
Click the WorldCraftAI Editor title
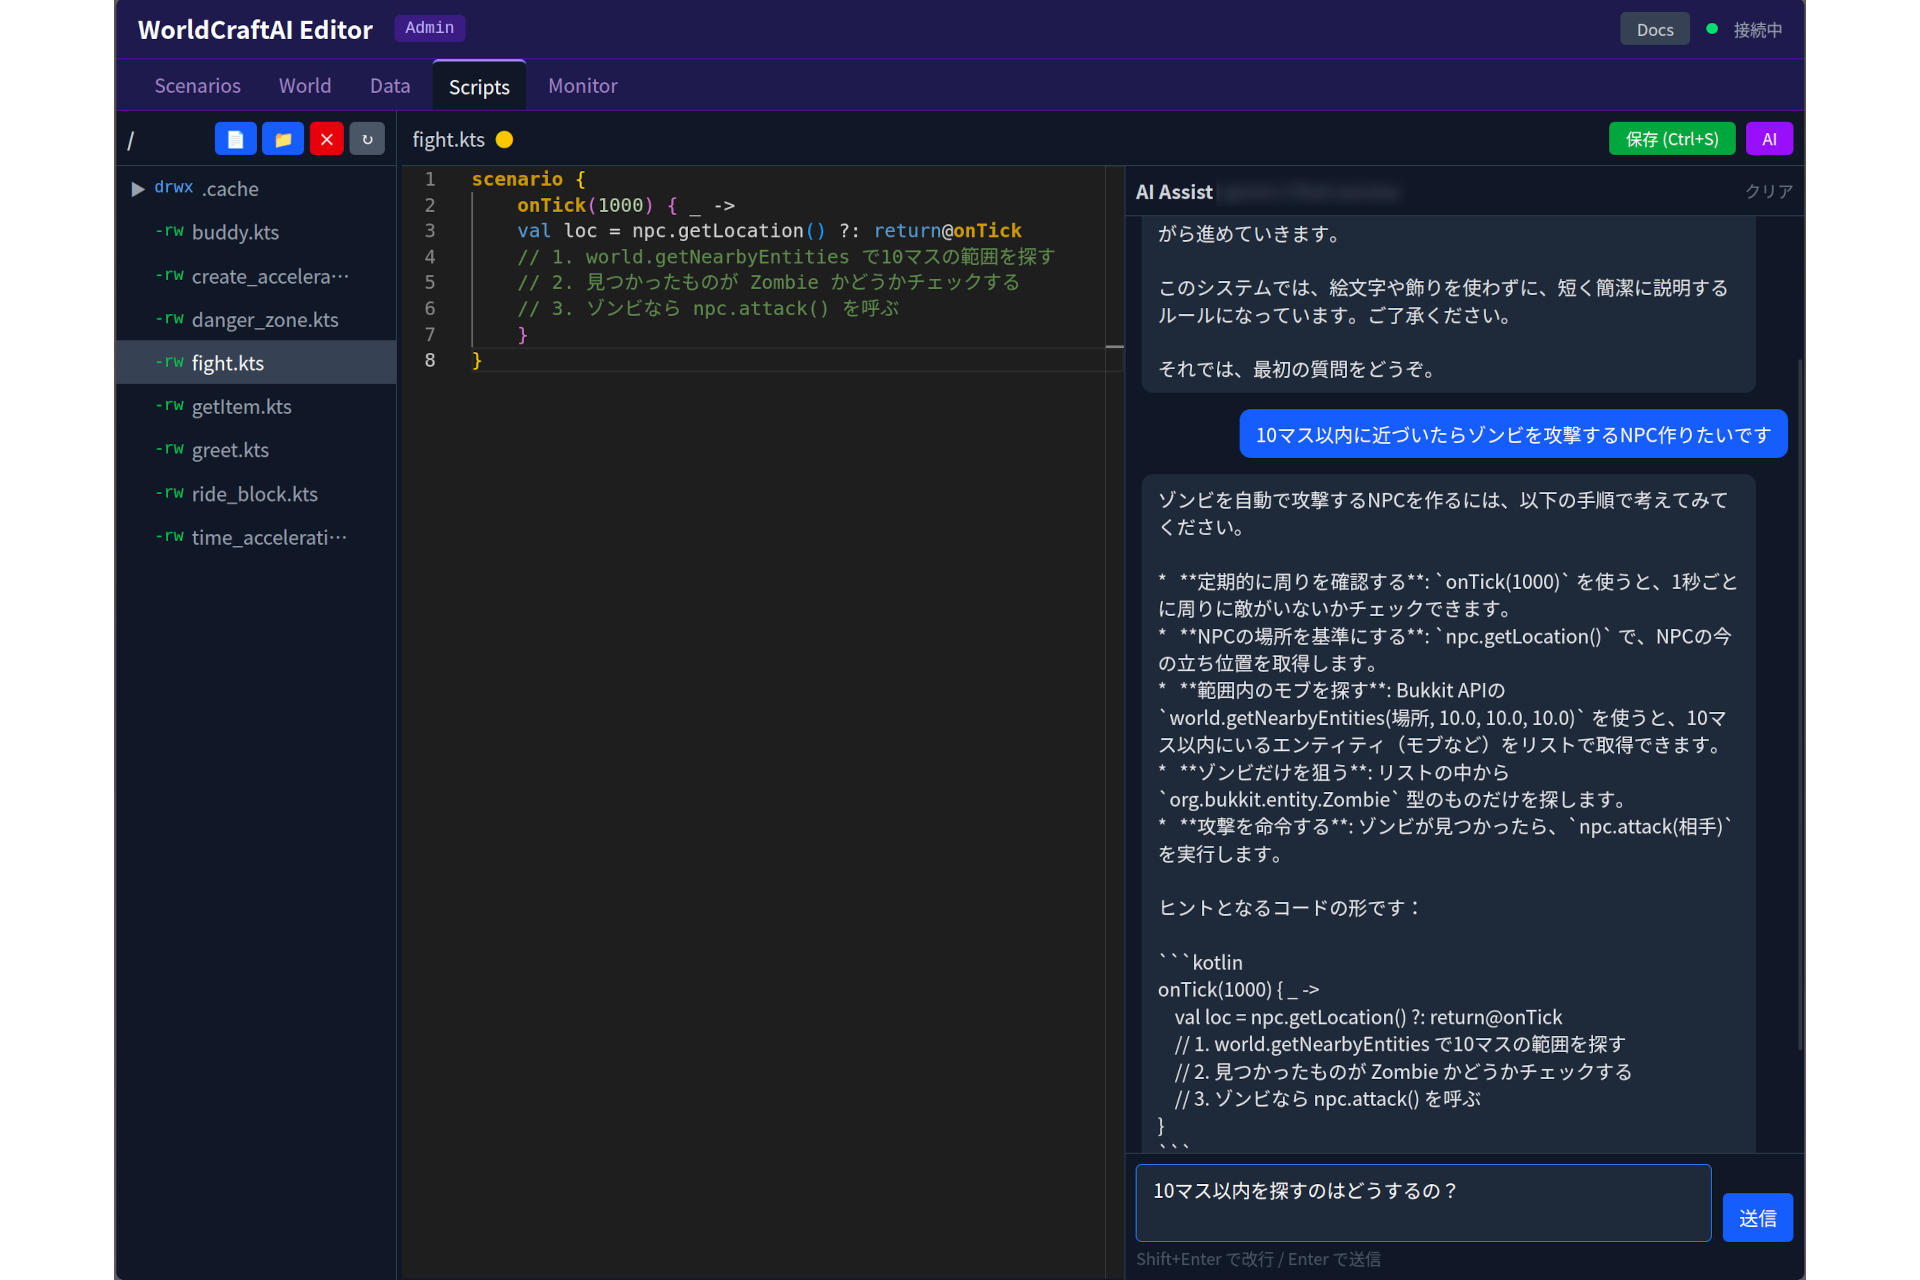255,30
